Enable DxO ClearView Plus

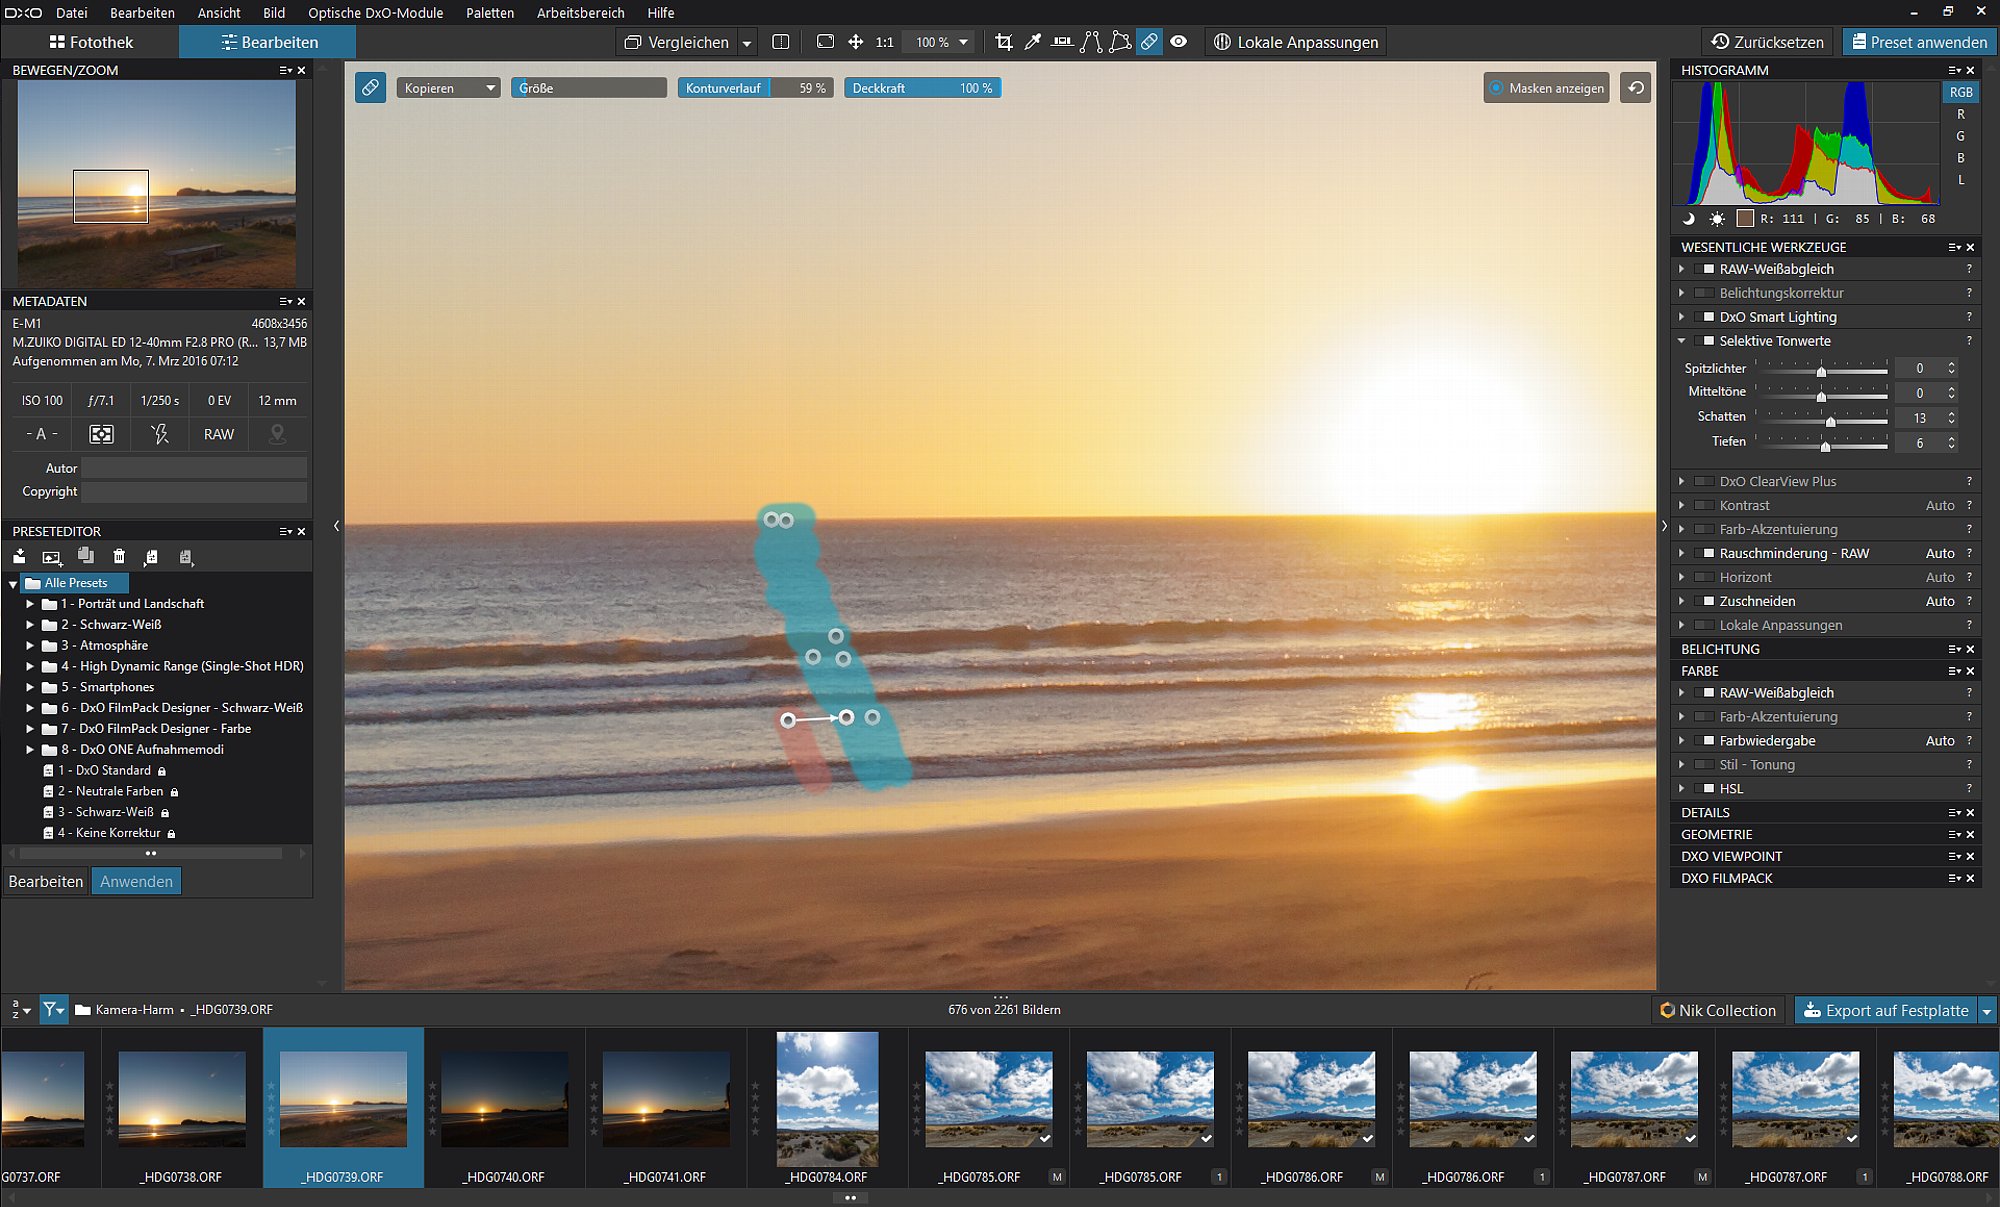[x=1705, y=481]
